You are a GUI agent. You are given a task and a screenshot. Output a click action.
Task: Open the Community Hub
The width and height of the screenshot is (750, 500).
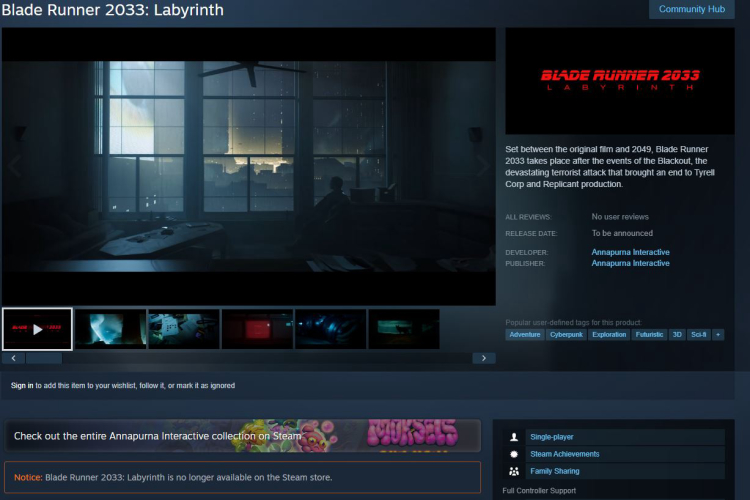click(692, 9)
